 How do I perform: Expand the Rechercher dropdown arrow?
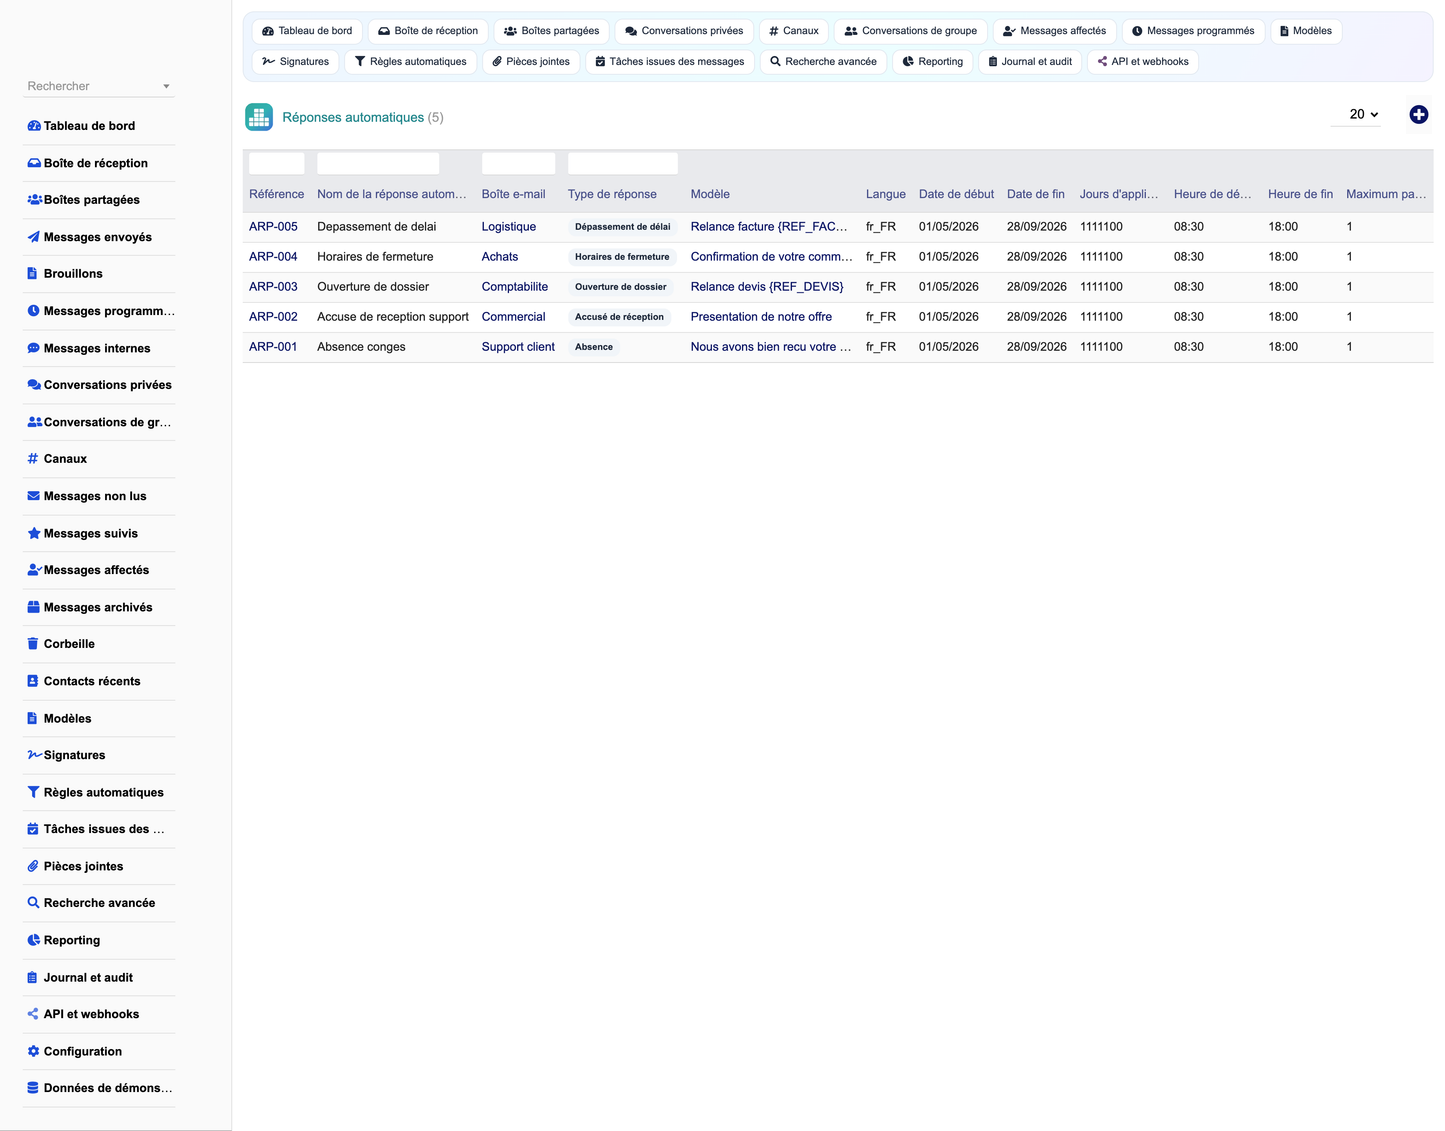coord(166,86)
